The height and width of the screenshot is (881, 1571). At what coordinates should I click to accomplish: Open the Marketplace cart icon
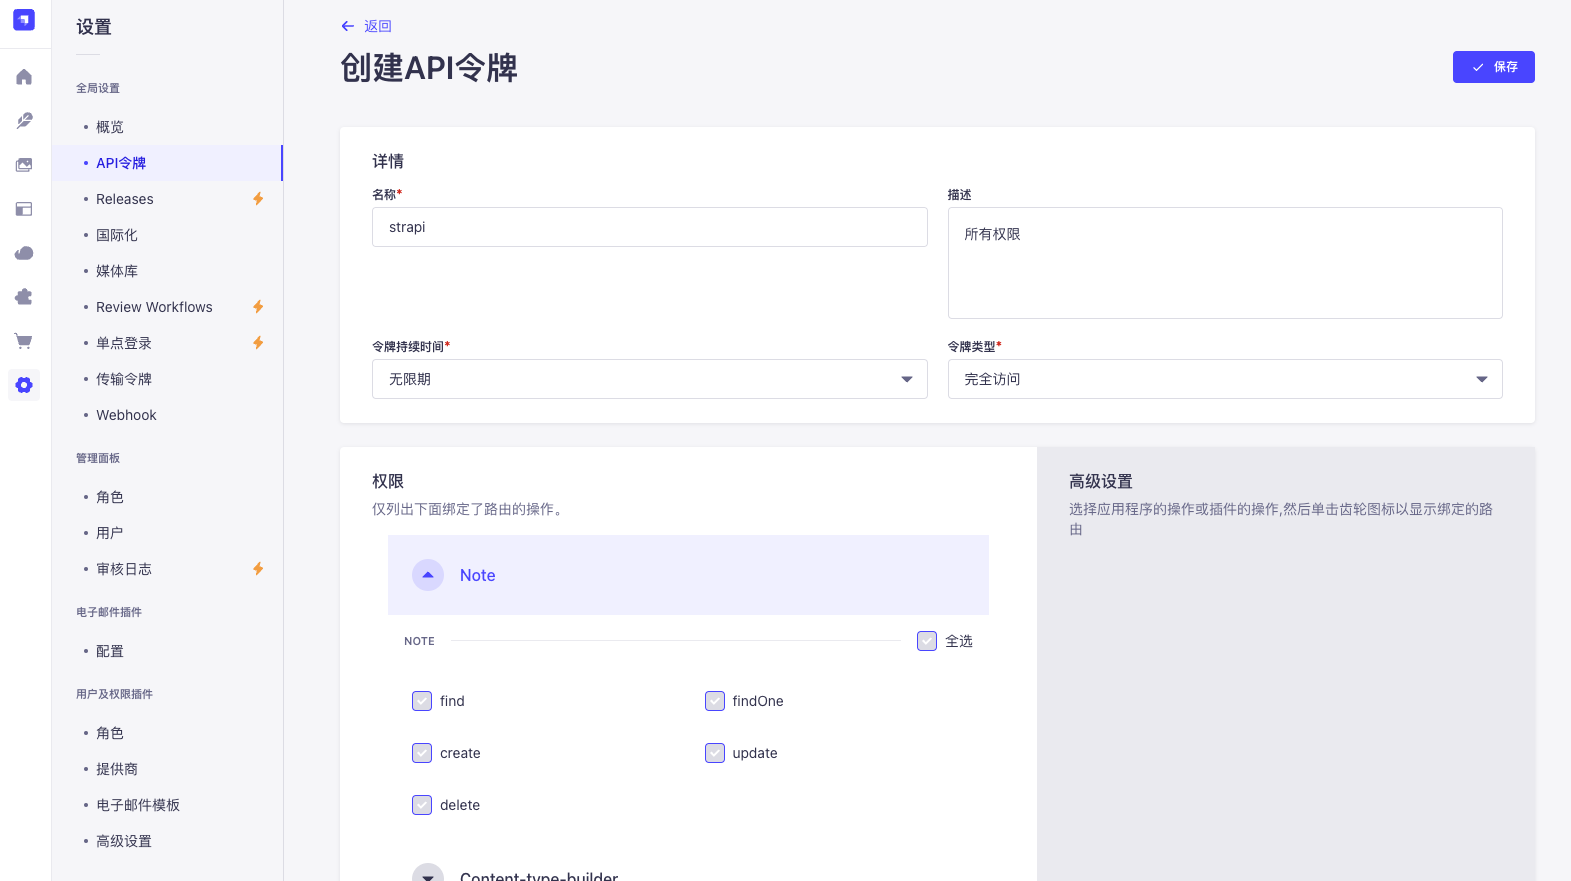[x=24, y=341]
